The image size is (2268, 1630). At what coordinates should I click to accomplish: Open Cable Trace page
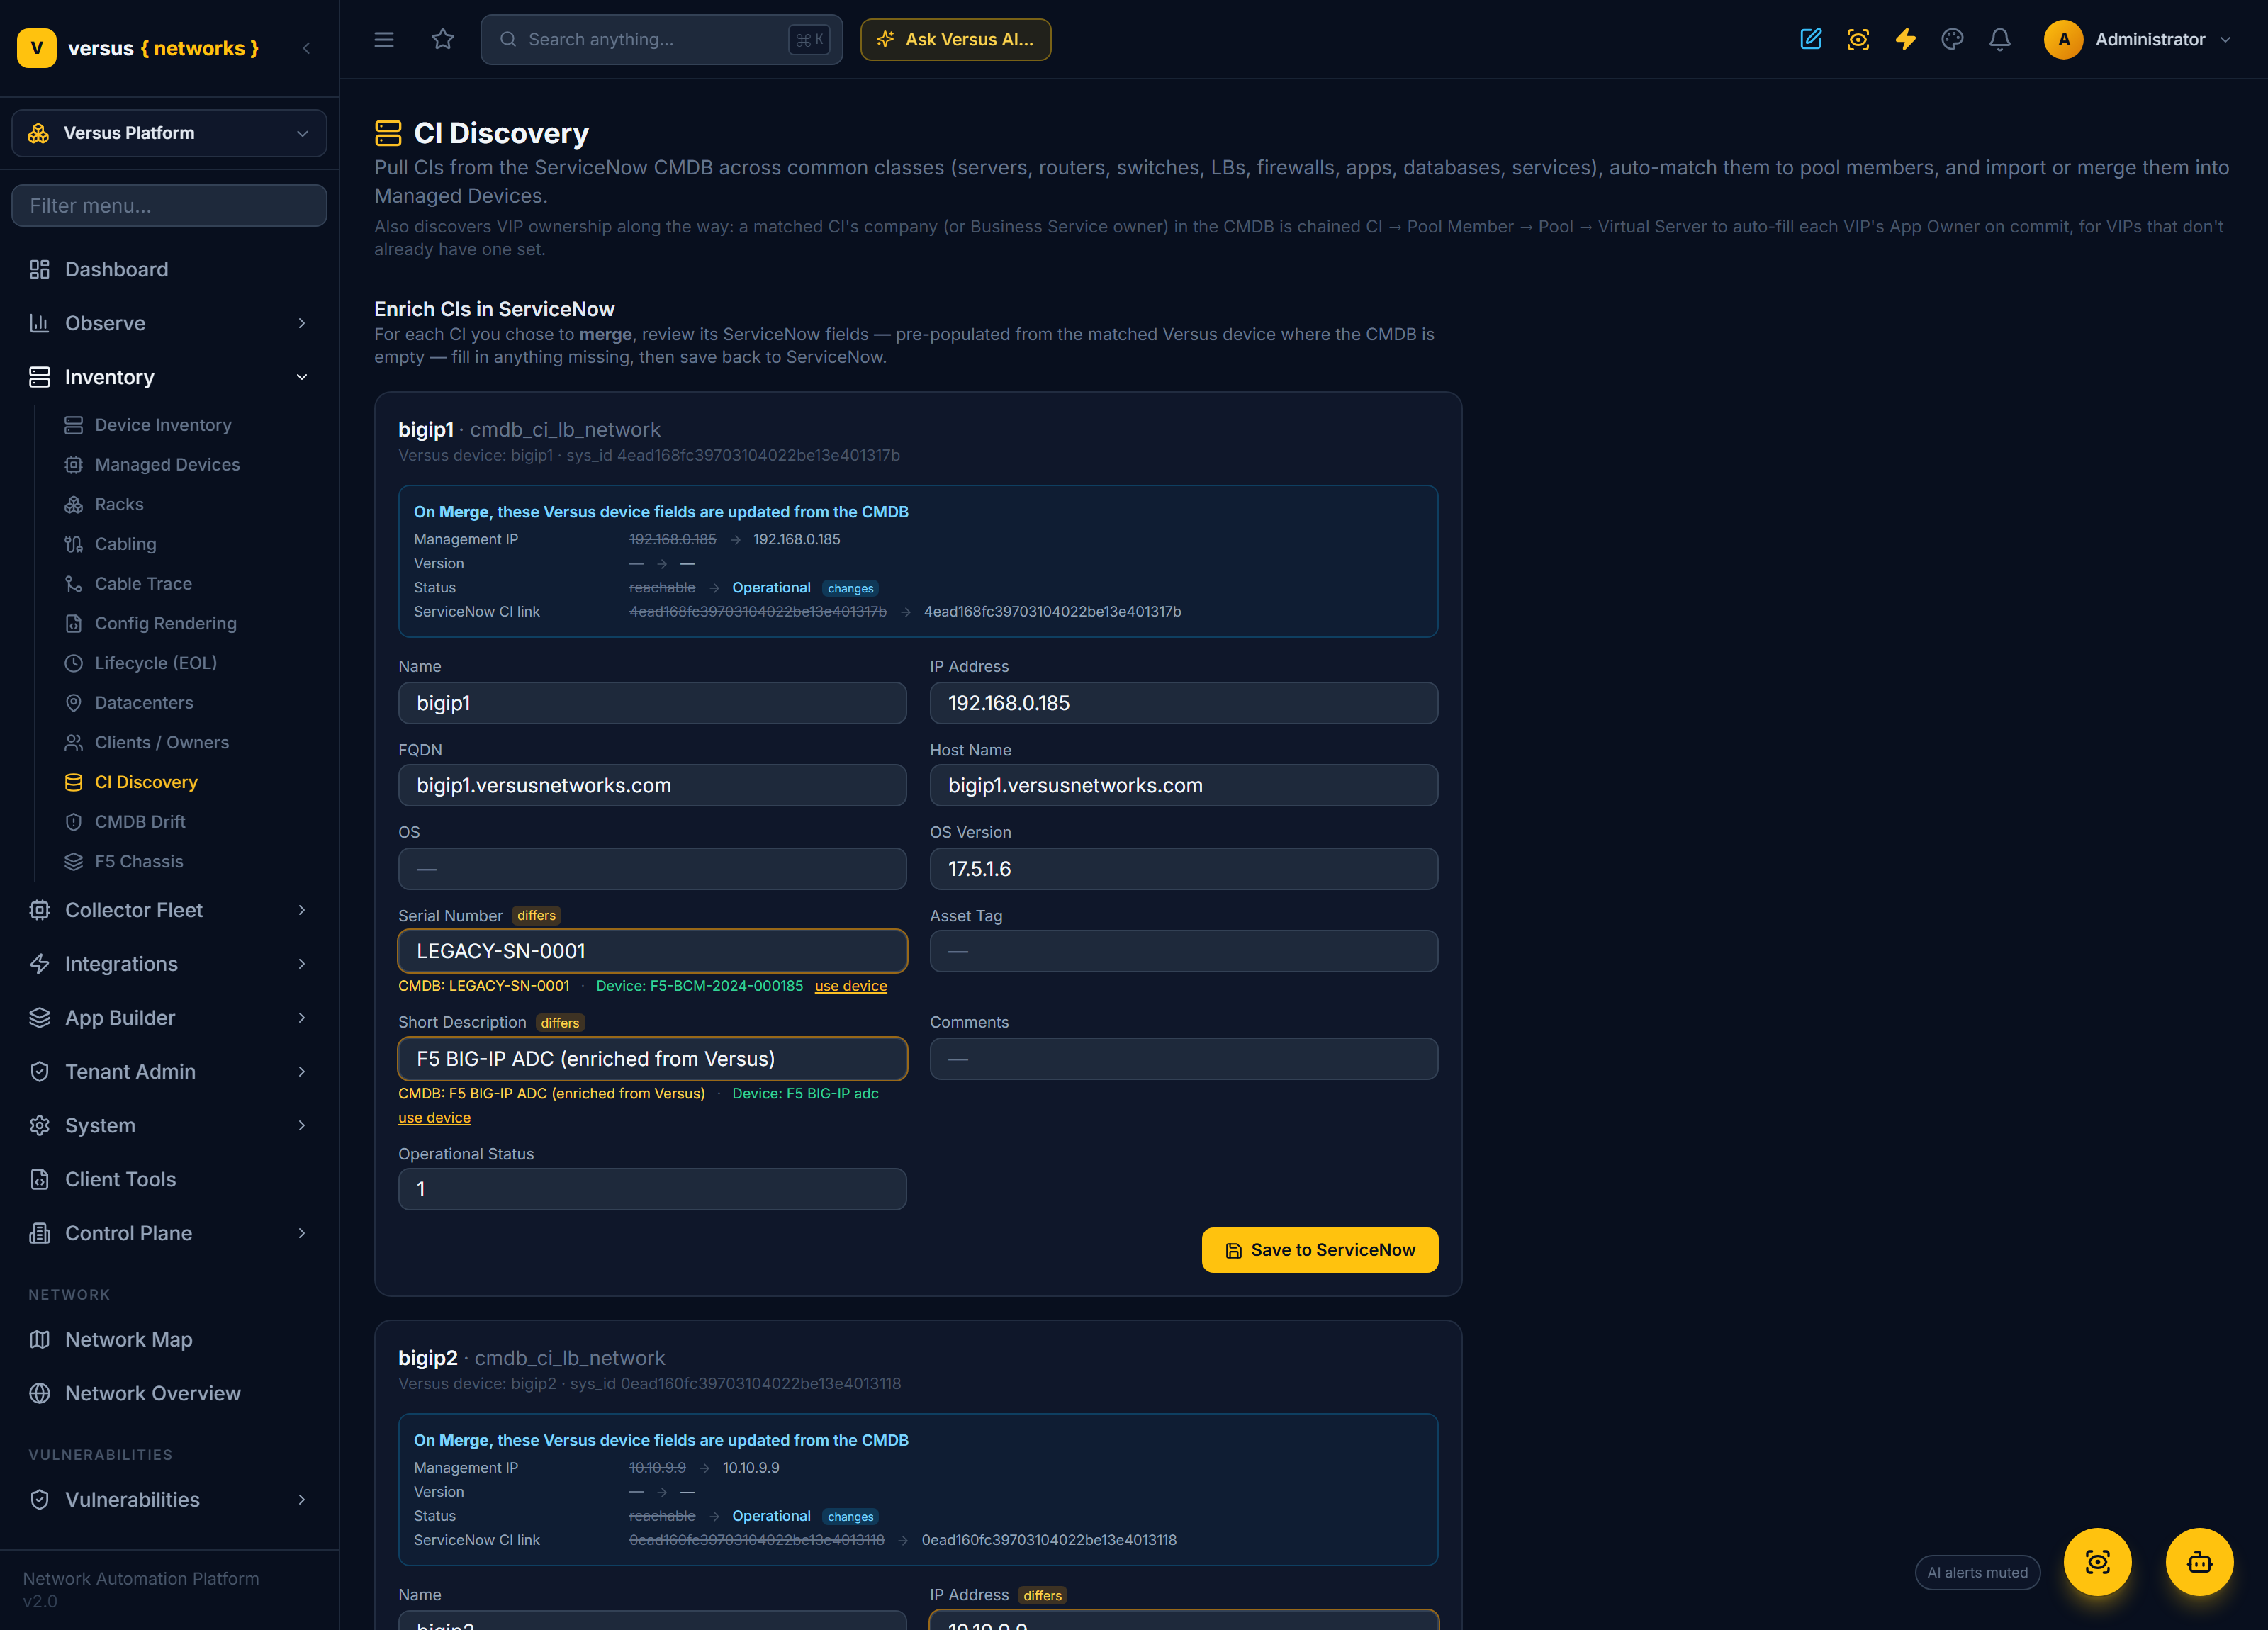[x=143, y=584]
